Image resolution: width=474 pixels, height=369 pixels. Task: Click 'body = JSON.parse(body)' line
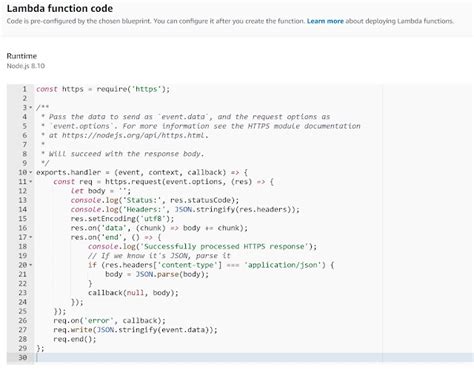click(157, 274)
